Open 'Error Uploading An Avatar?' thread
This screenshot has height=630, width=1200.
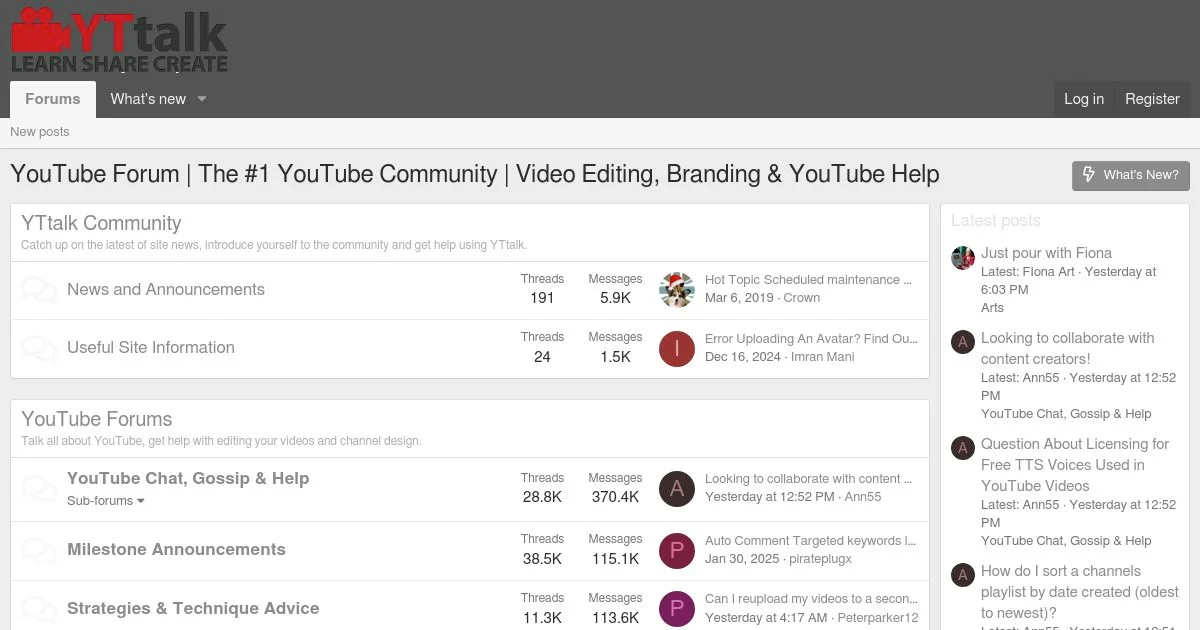[811, 339]
